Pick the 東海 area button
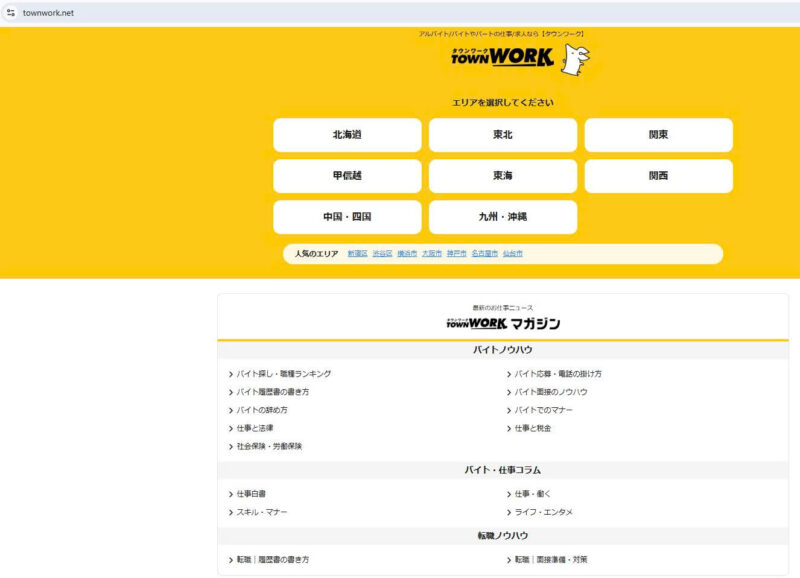 click(503, 176)
